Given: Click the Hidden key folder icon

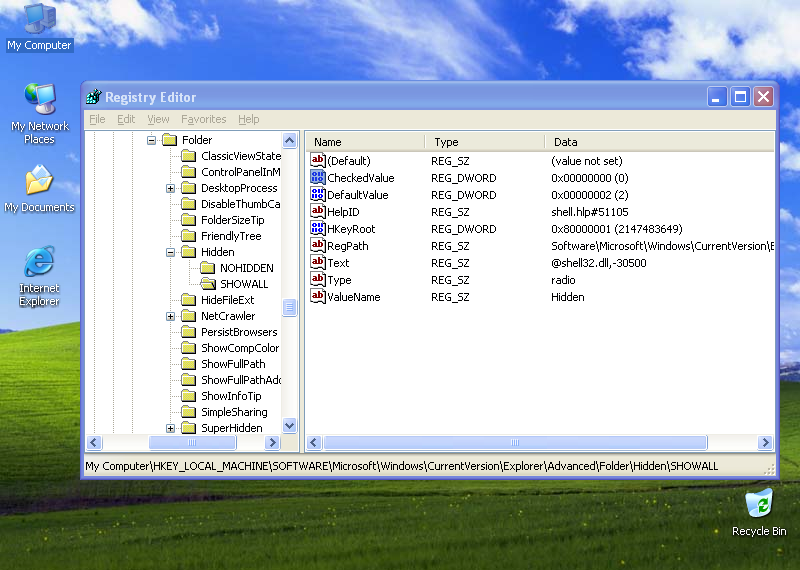Looking at the screenshot, I should pos(189,252).
